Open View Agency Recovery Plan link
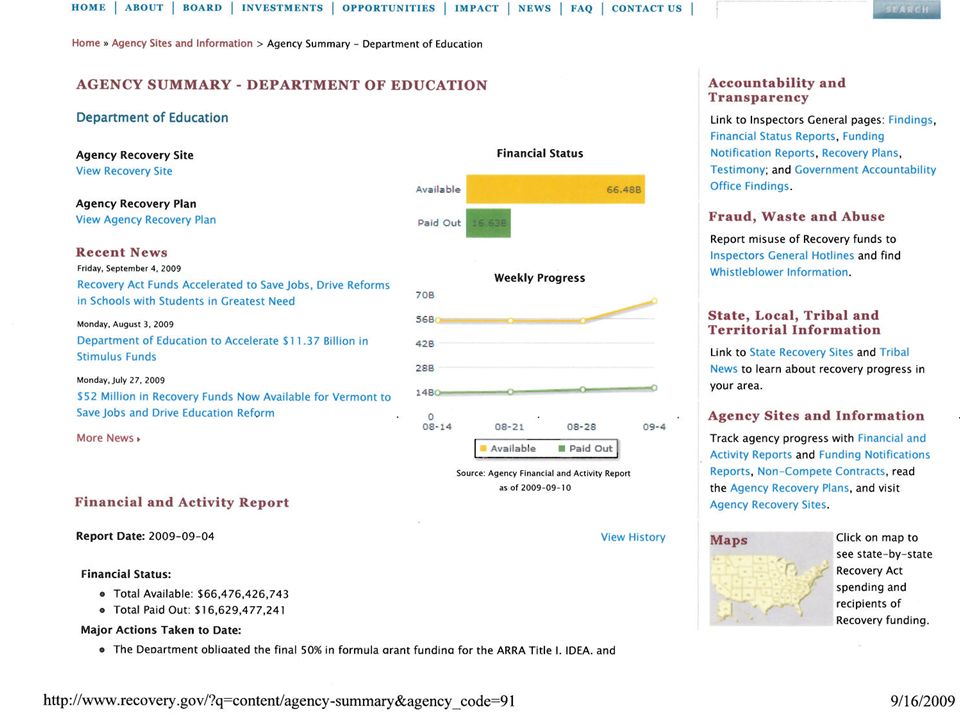 tap(146, 220)
